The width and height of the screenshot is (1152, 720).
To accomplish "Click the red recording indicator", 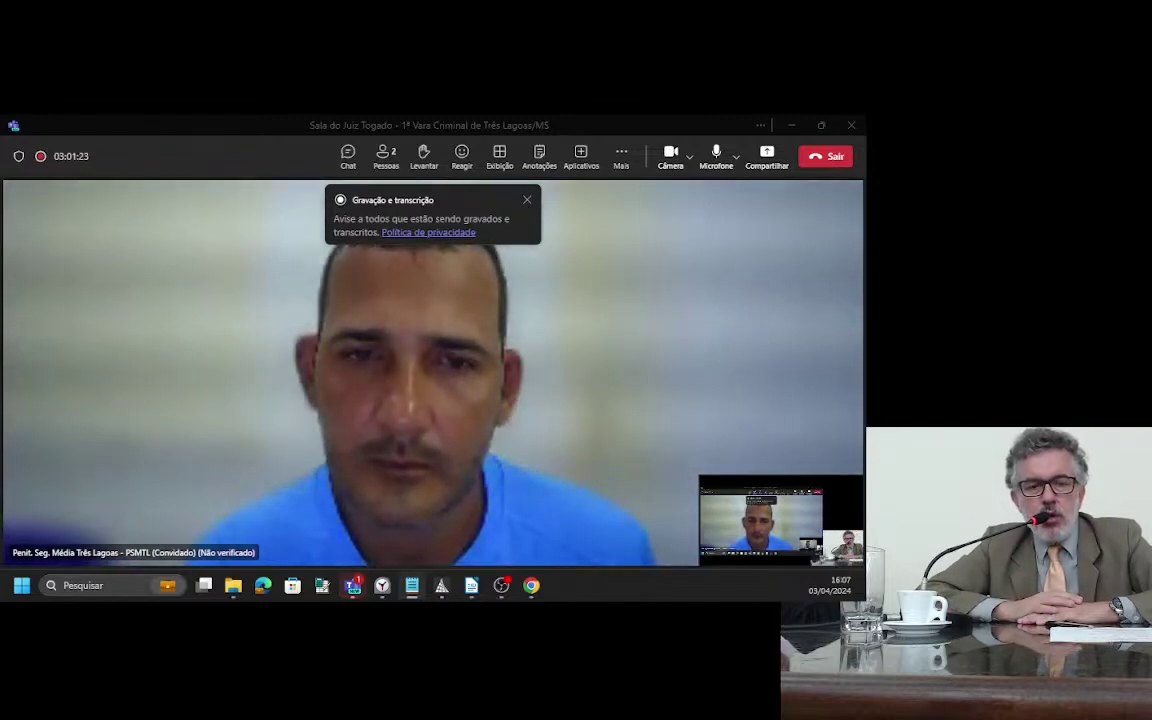I will click(40, 156).
